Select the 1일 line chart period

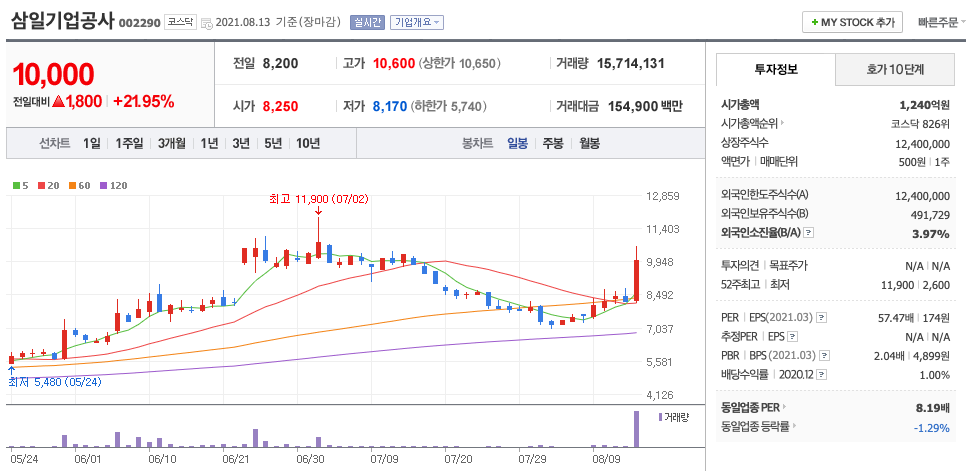pos(92,144)
